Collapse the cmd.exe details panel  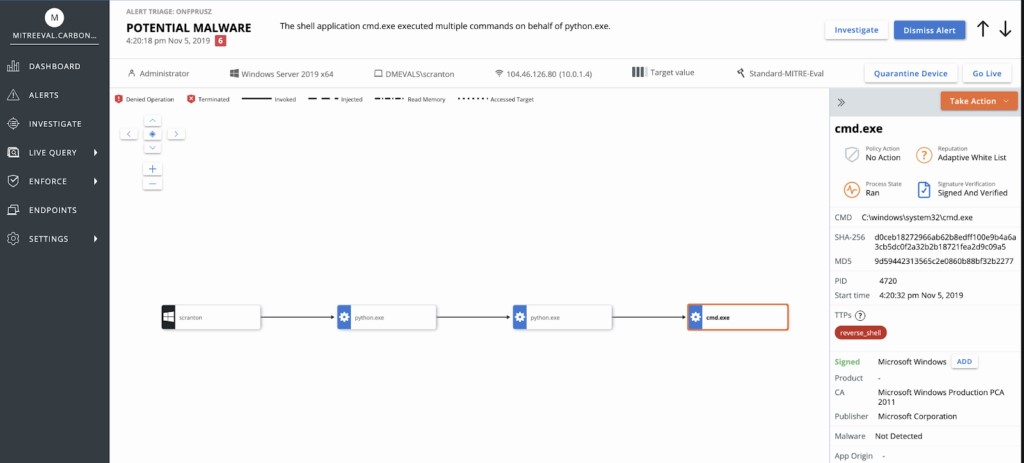[841, 102]
